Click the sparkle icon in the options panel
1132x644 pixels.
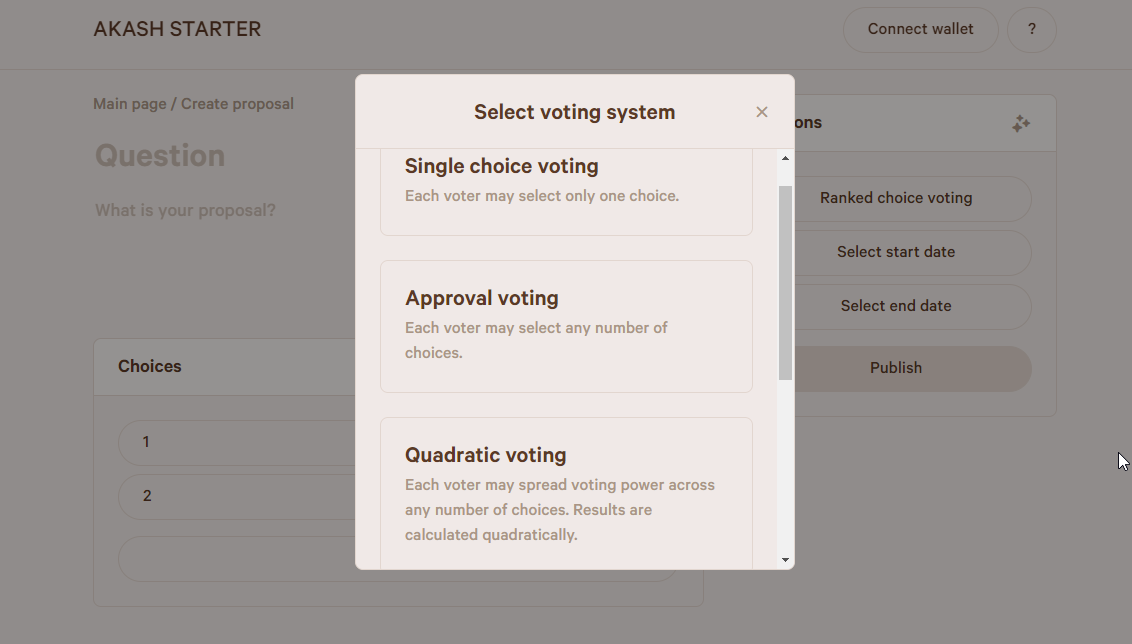pyautogui.click(x=1020, y=124)
